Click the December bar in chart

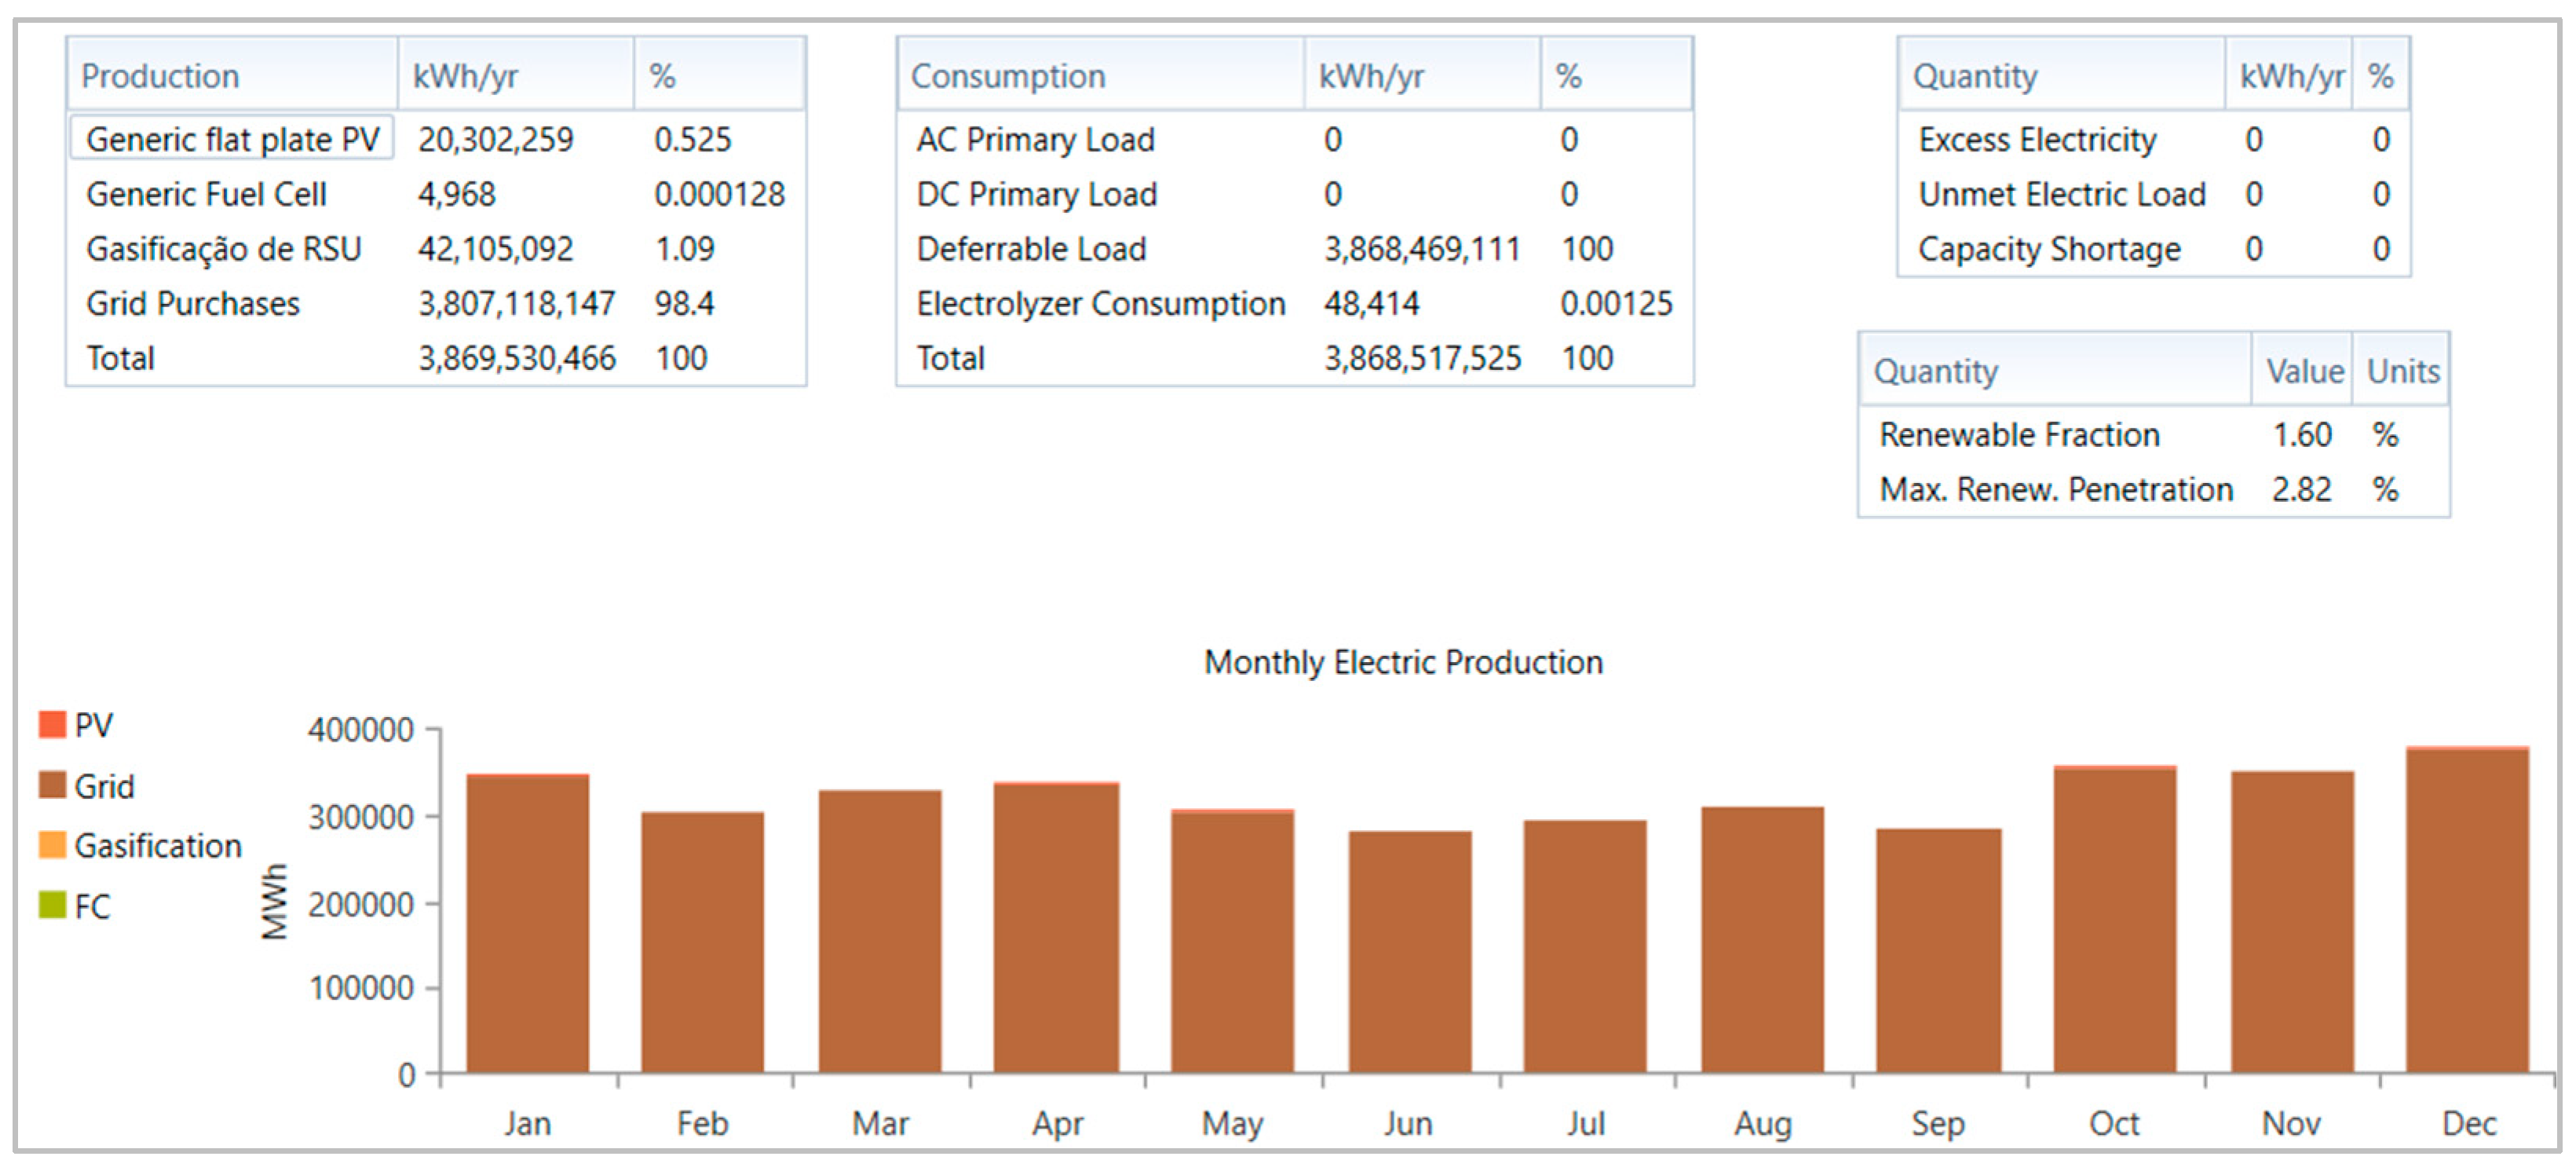coord(2467,910)
